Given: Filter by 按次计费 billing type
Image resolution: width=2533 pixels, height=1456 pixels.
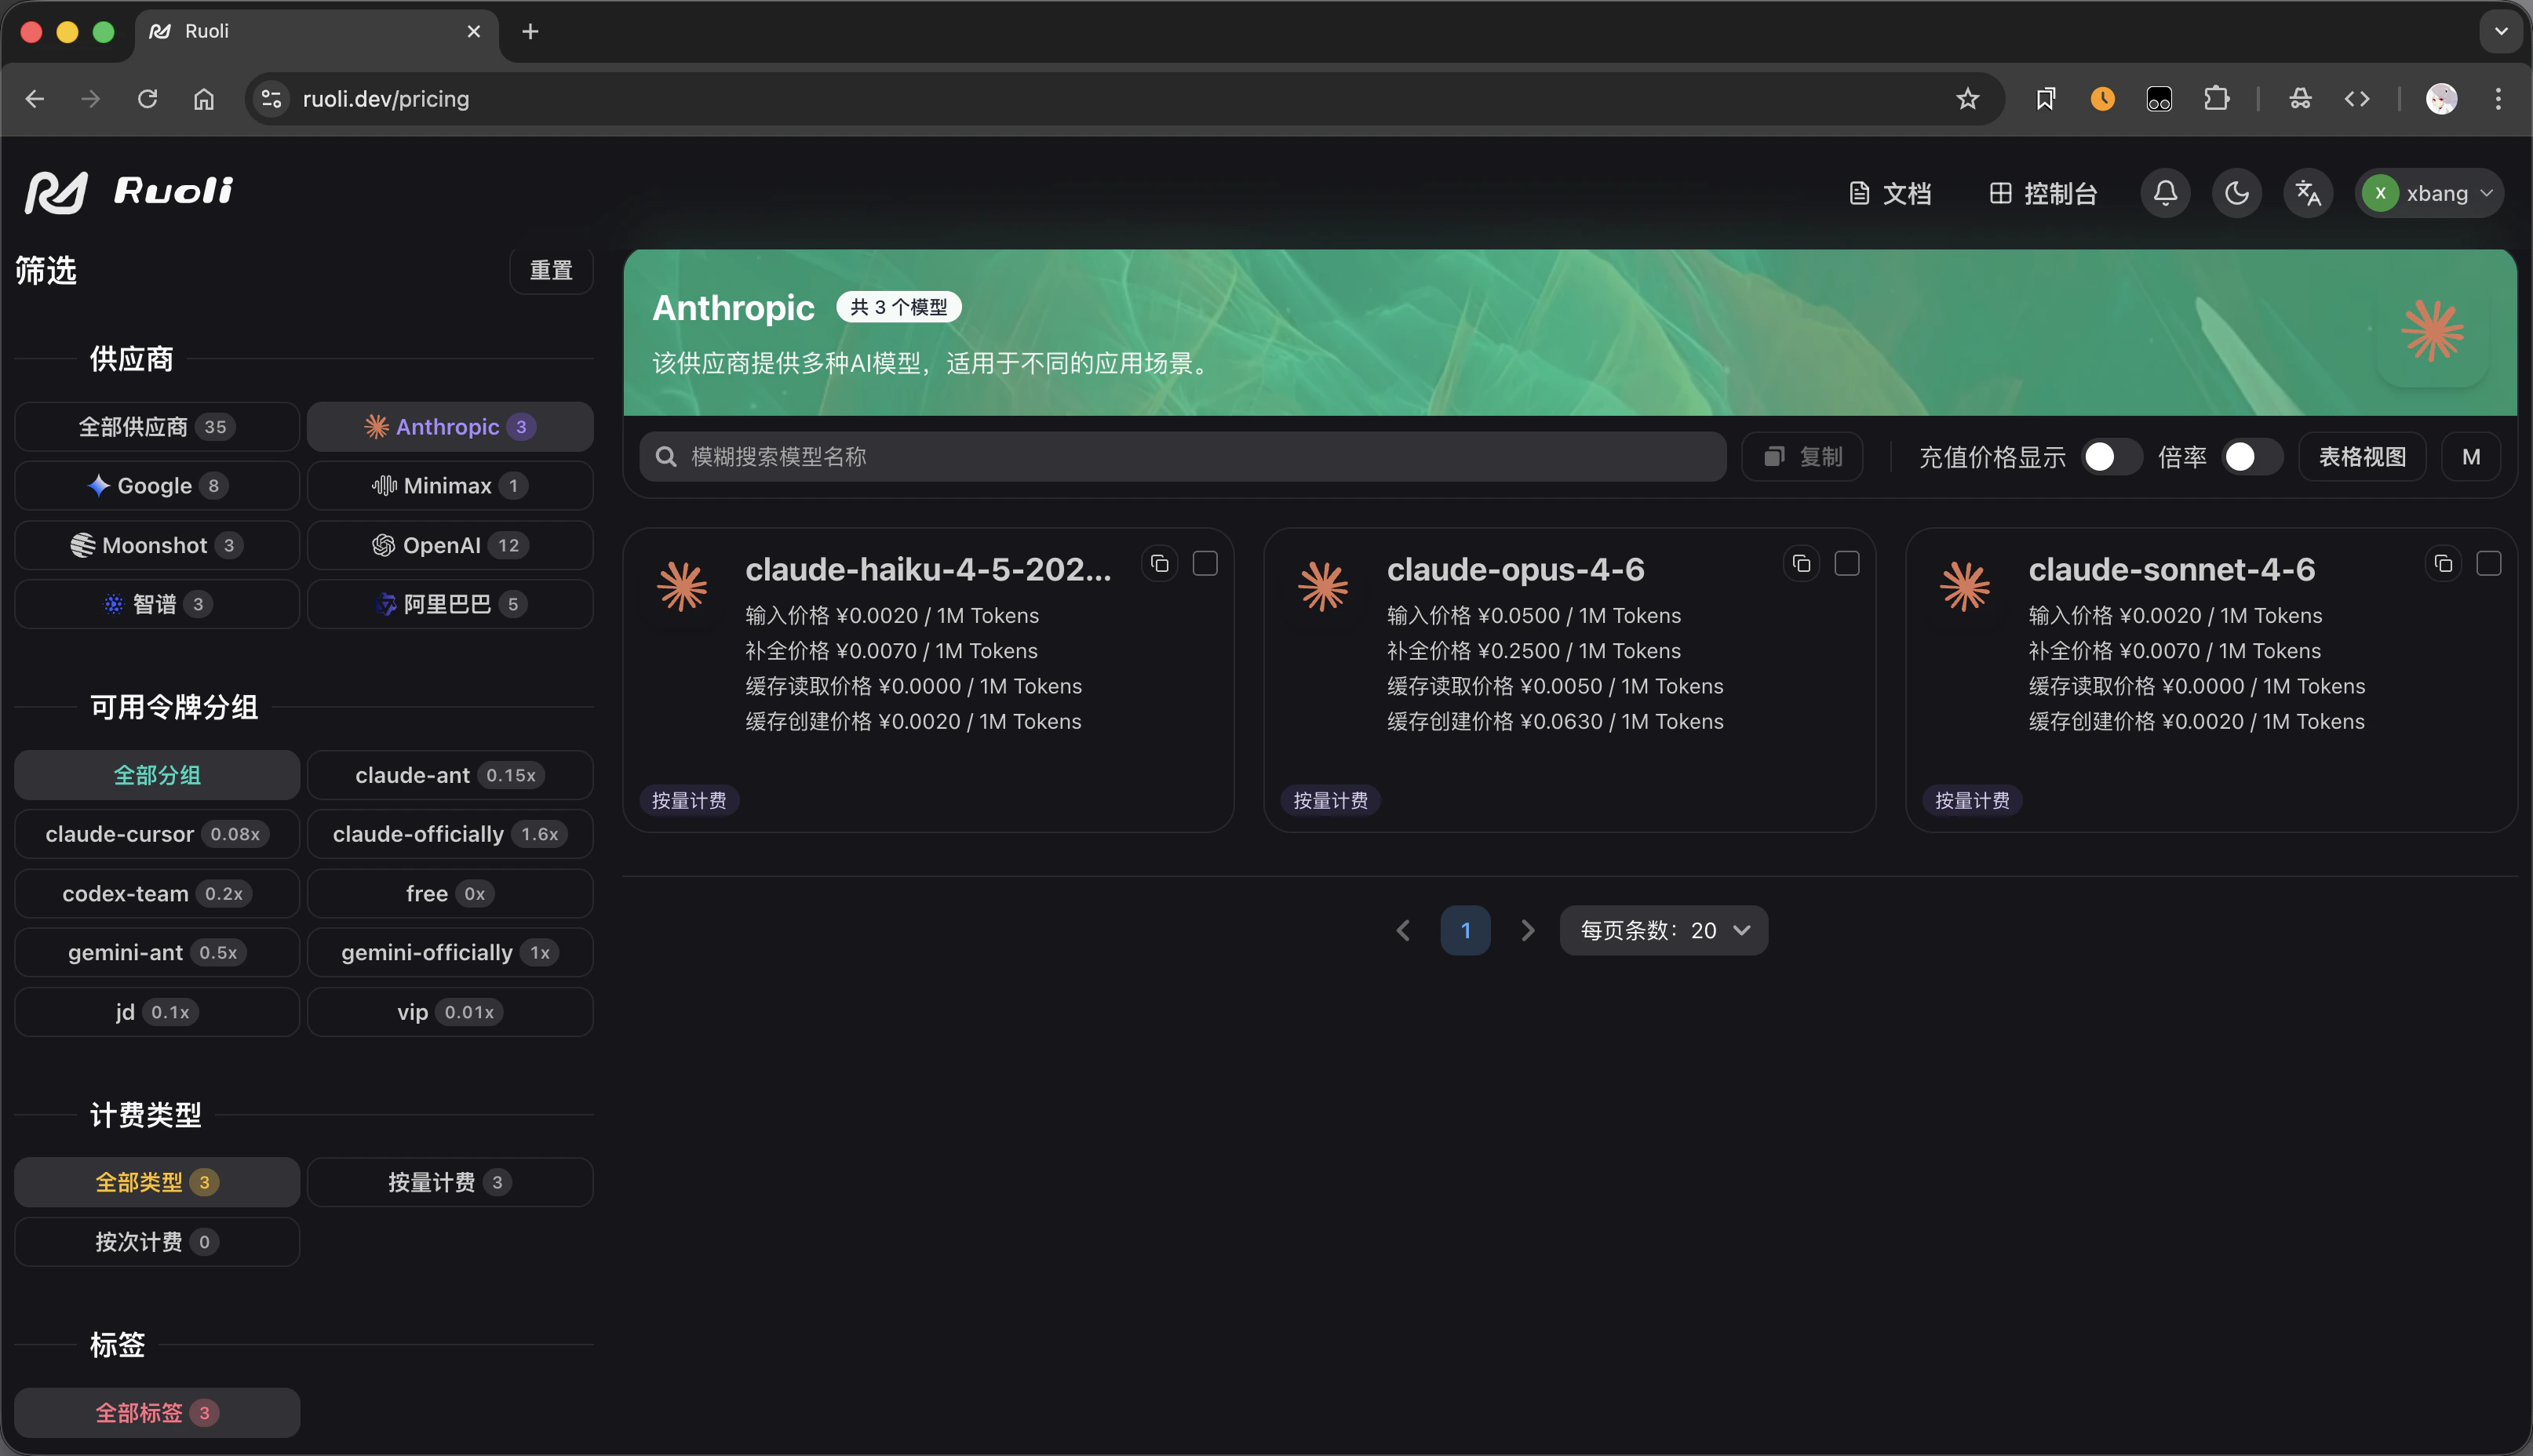Looking at the screenshot, I should (157, 1242).
